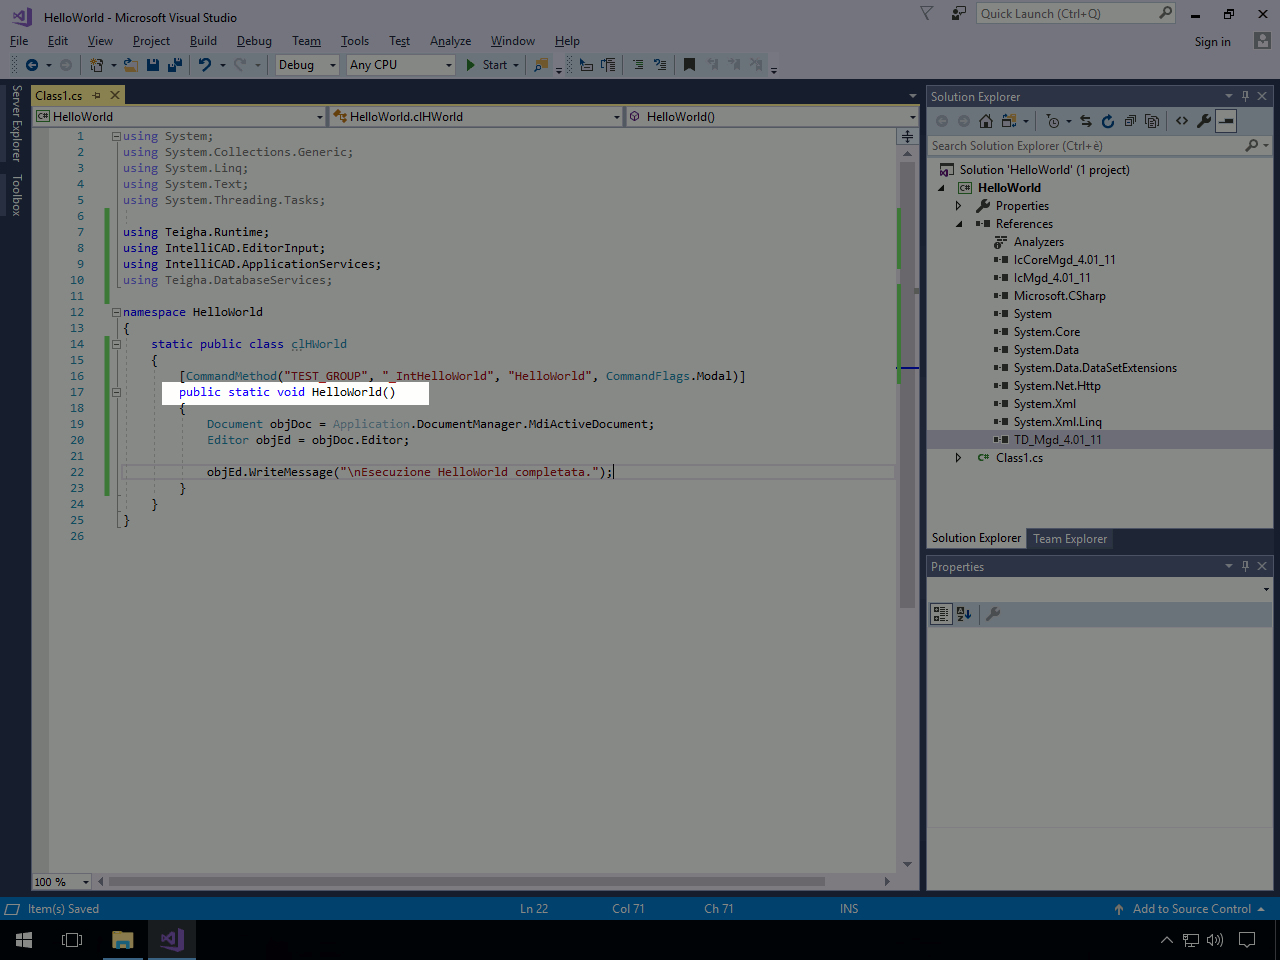The width and height of the screenshot is (1280, 960).
Task: Open the Server Explorer side tab
Action: [16, 123]
